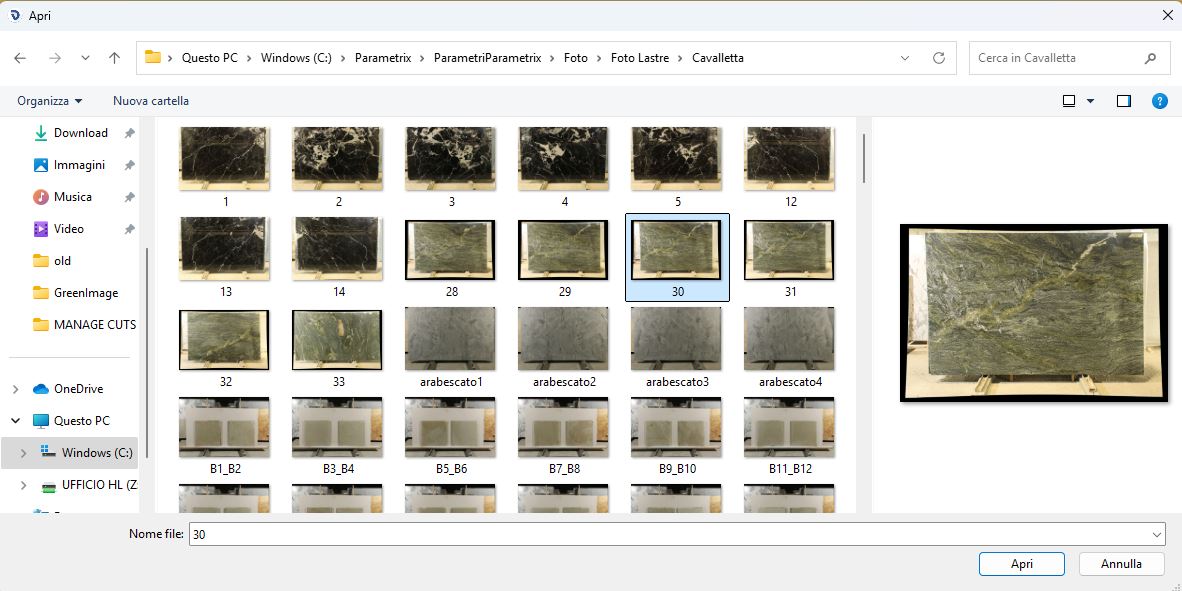
Task: Click the up-one-level arrow
Action: point(115,58)
